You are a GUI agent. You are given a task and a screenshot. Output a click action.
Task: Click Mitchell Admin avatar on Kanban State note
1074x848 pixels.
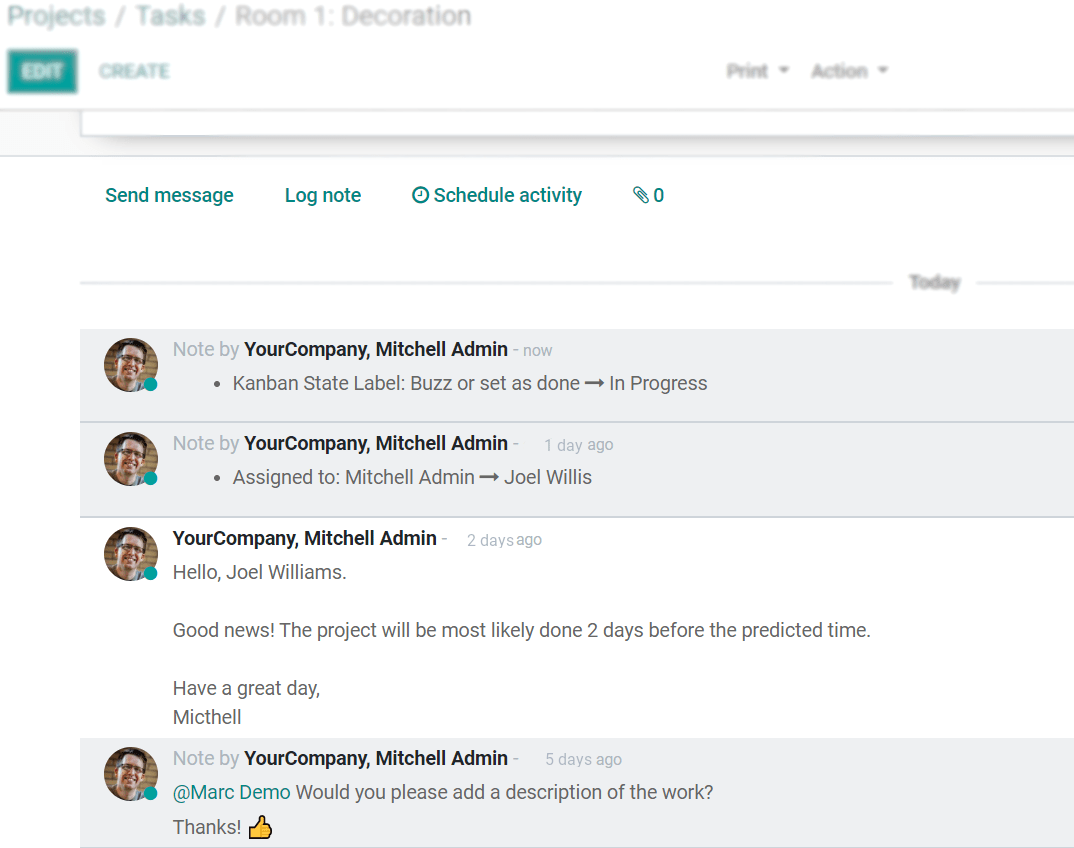click(x=131, y=364)
